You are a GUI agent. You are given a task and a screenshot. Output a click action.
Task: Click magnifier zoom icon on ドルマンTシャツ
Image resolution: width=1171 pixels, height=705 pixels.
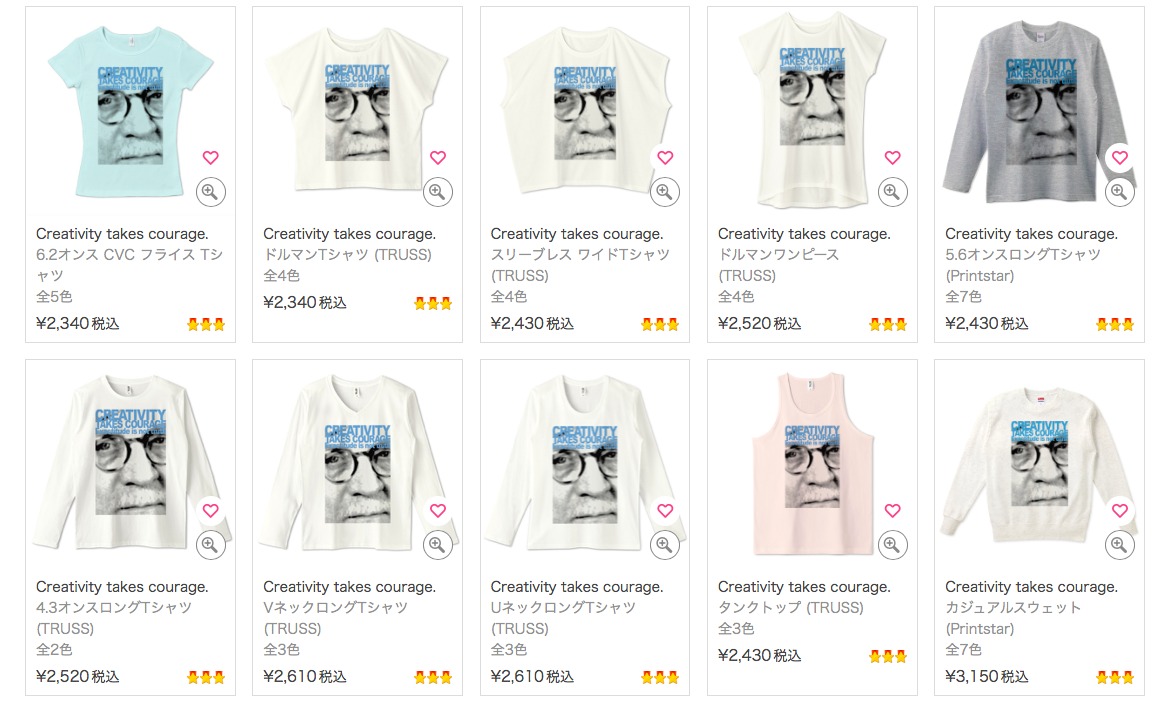(x=438, y=192)
